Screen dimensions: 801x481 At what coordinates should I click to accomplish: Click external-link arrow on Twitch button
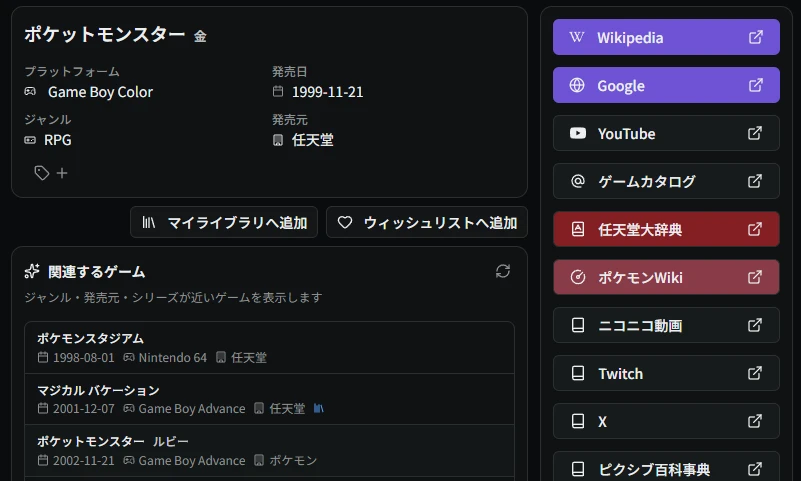pyautogui.click(x=755, y=373)
